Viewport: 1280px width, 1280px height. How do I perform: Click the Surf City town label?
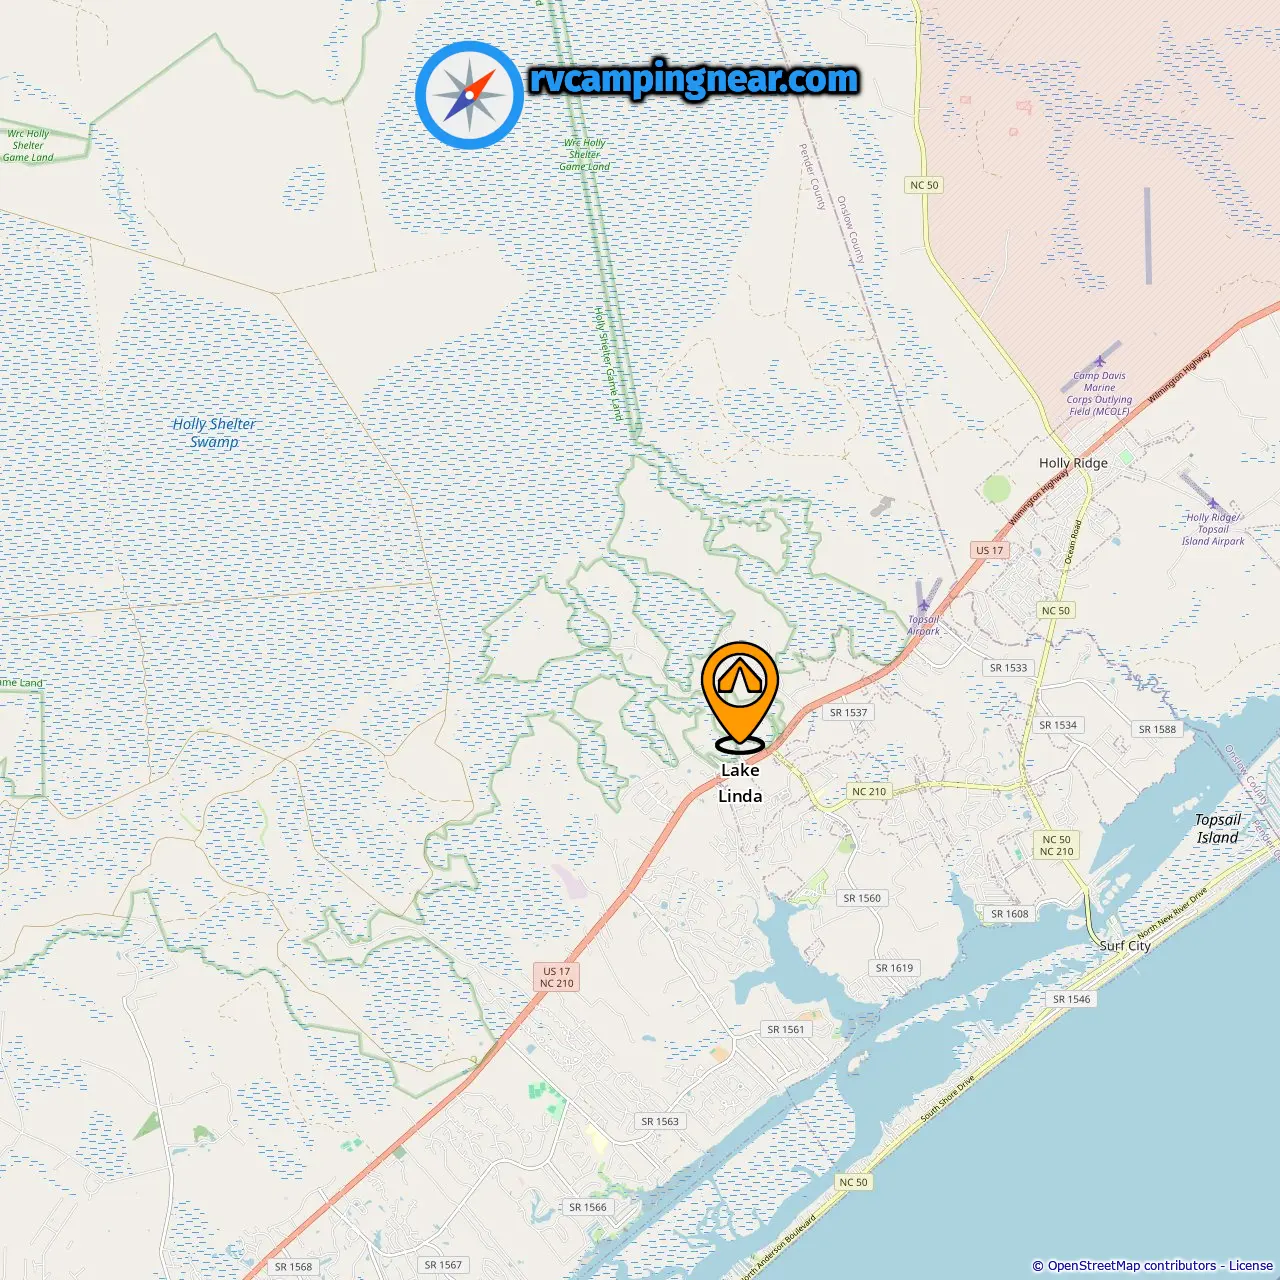[x=1125, y=945]
